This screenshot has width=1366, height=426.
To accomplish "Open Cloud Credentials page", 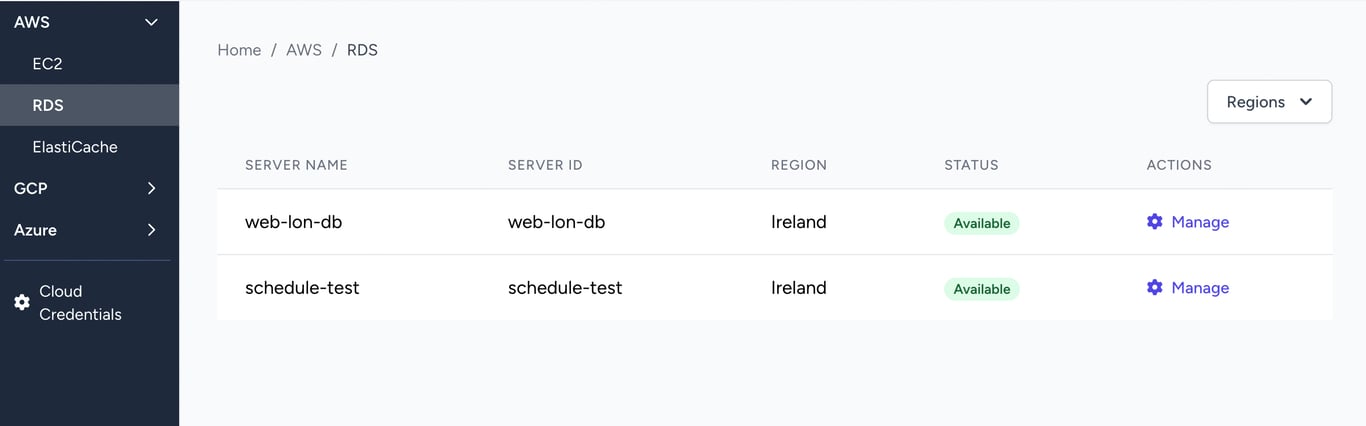I will click(80, 302).
